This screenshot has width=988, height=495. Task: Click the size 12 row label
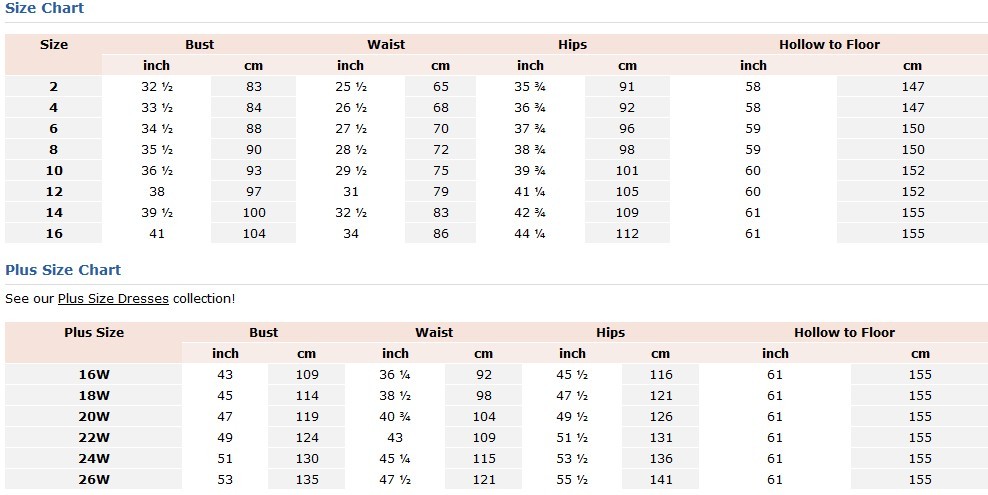click(x=54, y=192)
